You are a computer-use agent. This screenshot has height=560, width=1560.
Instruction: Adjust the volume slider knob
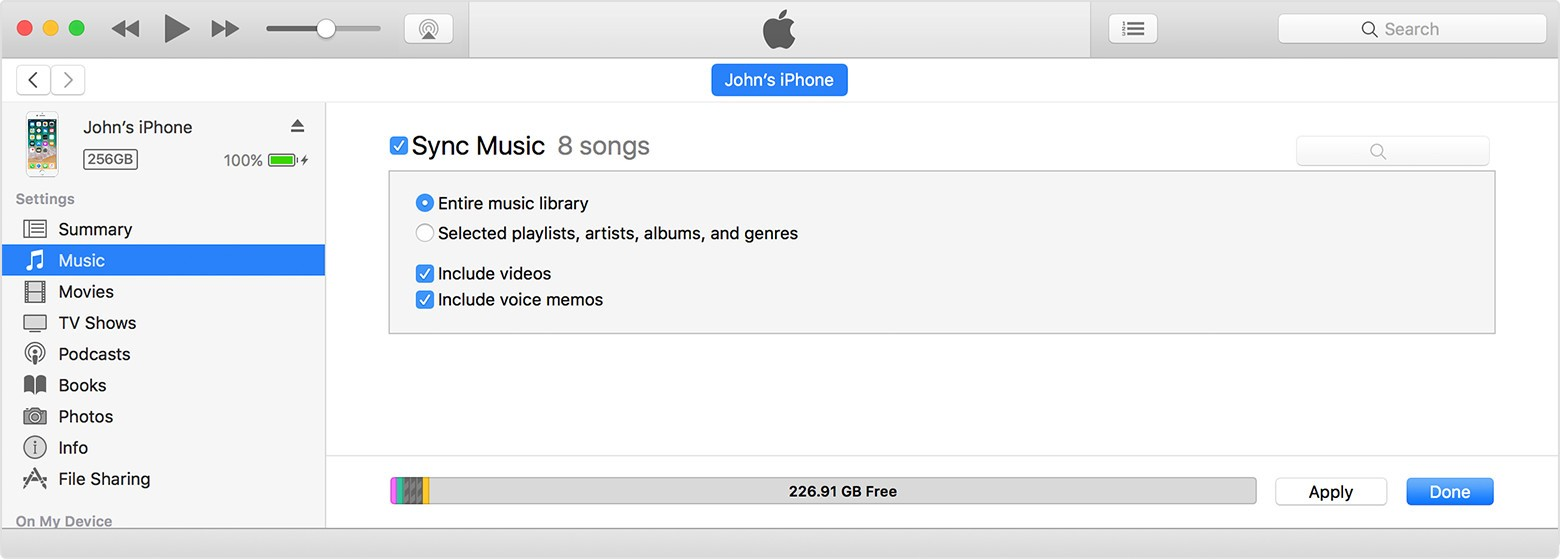tap(326, 29)
